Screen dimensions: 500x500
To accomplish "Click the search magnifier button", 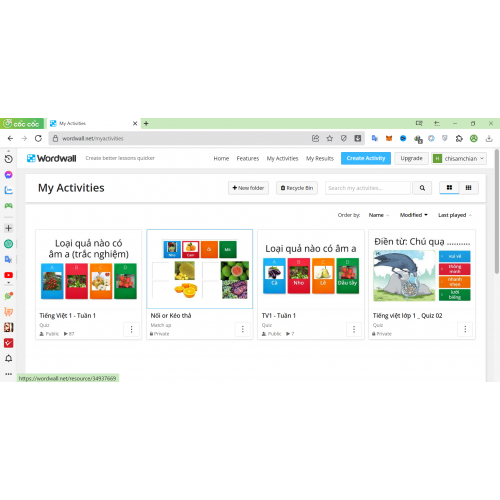I will [422, 188].
